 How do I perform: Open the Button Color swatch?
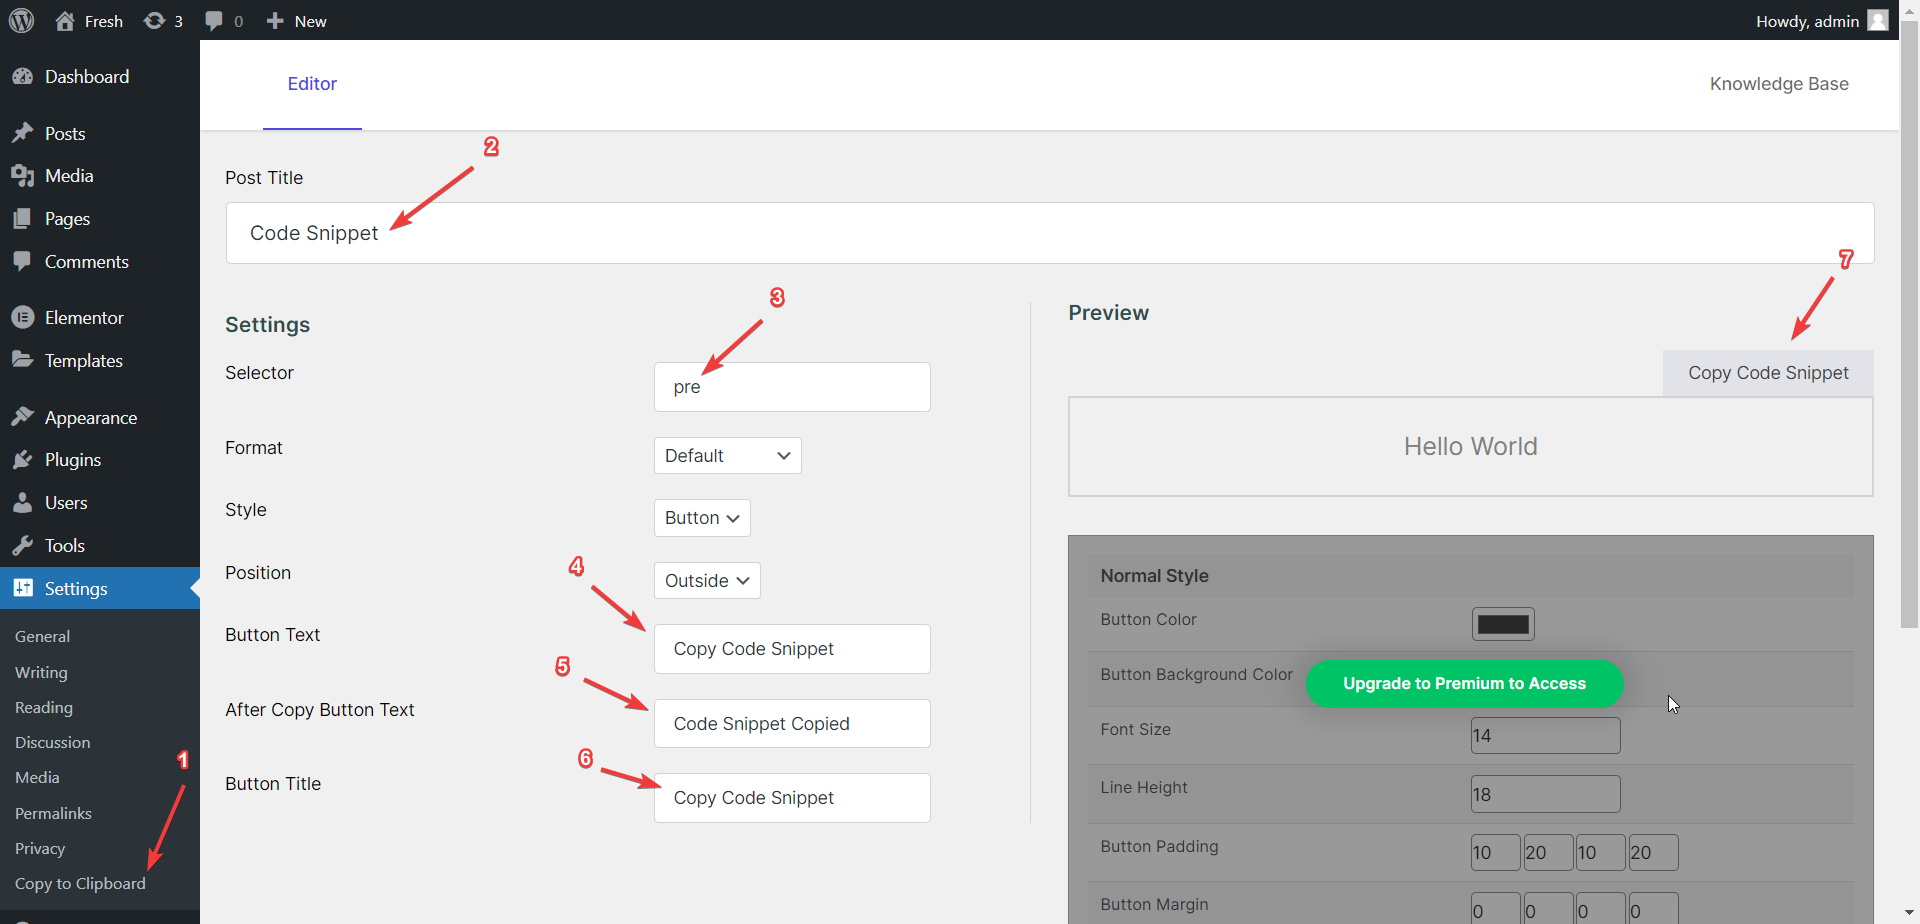click(1502, 624)
